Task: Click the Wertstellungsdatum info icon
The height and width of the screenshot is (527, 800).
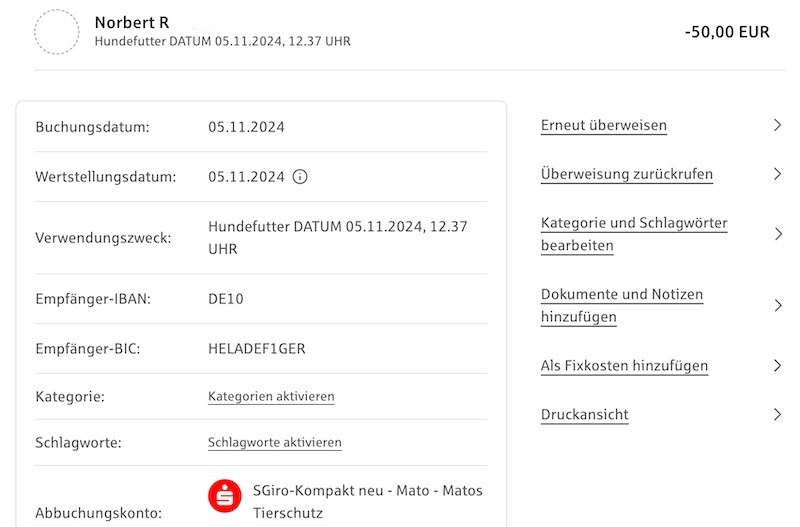Action: pos(299,177)
